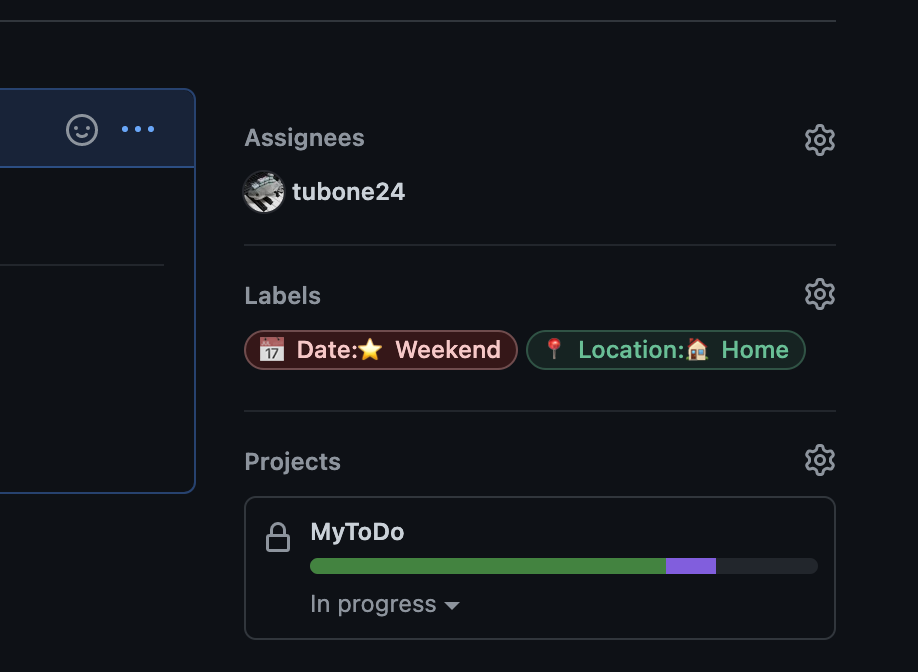Click the gray unfilled progress bar segment

point(766,566)
